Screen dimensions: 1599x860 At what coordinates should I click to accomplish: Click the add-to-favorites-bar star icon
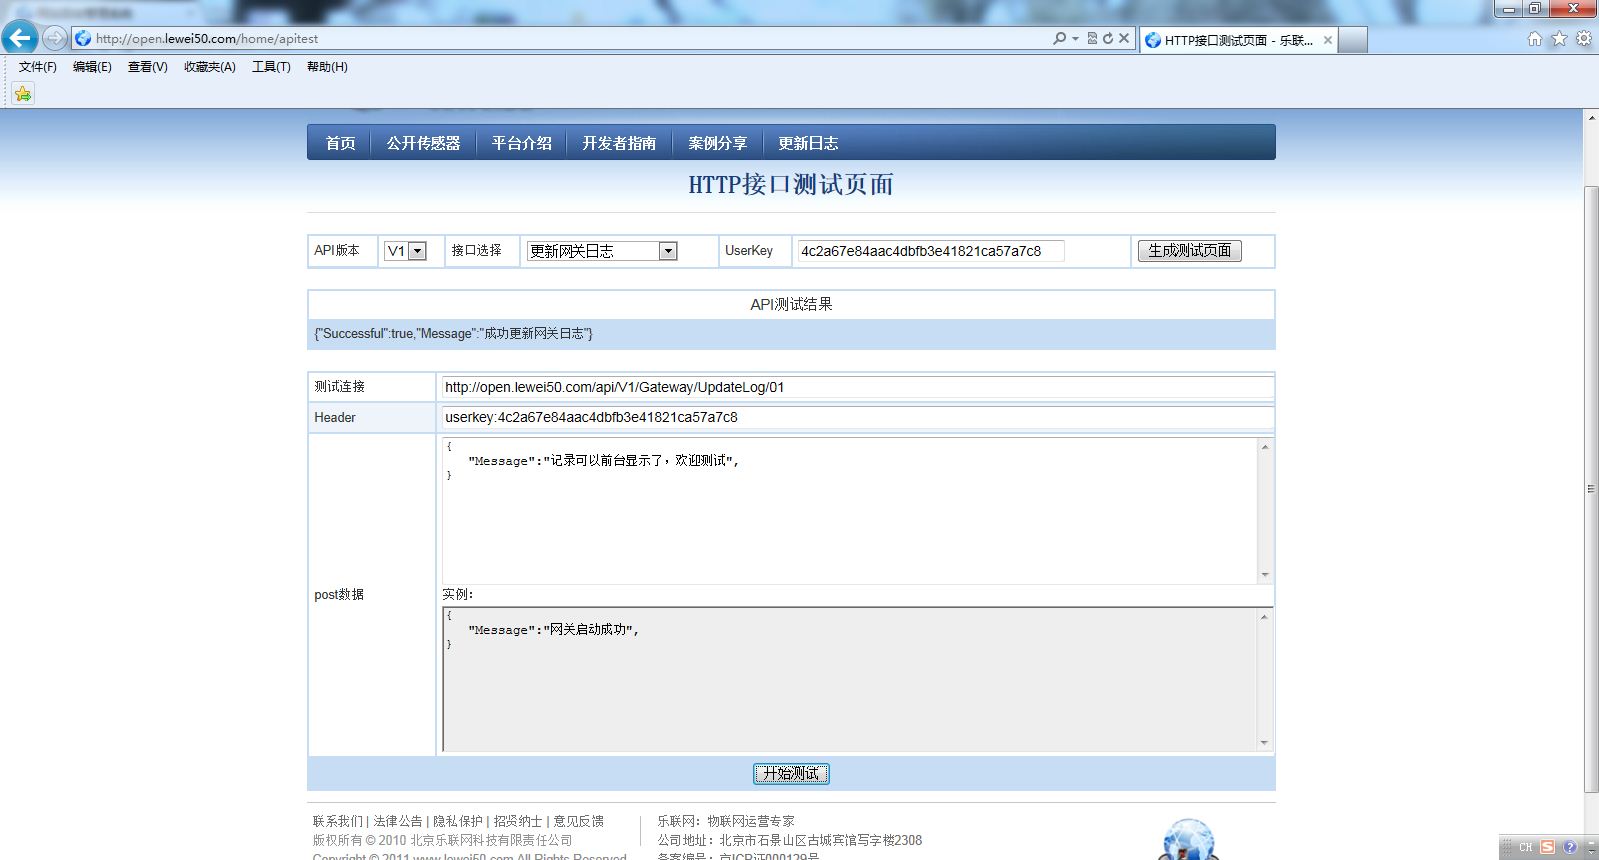(x=23, y=94)
